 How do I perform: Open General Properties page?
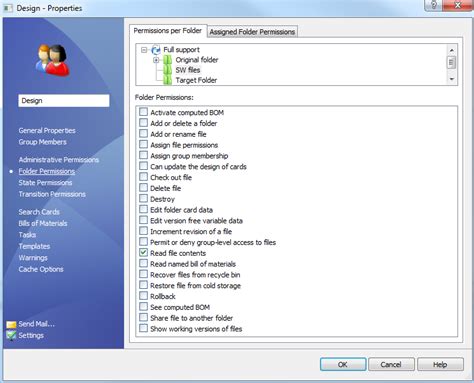(47, 131)
